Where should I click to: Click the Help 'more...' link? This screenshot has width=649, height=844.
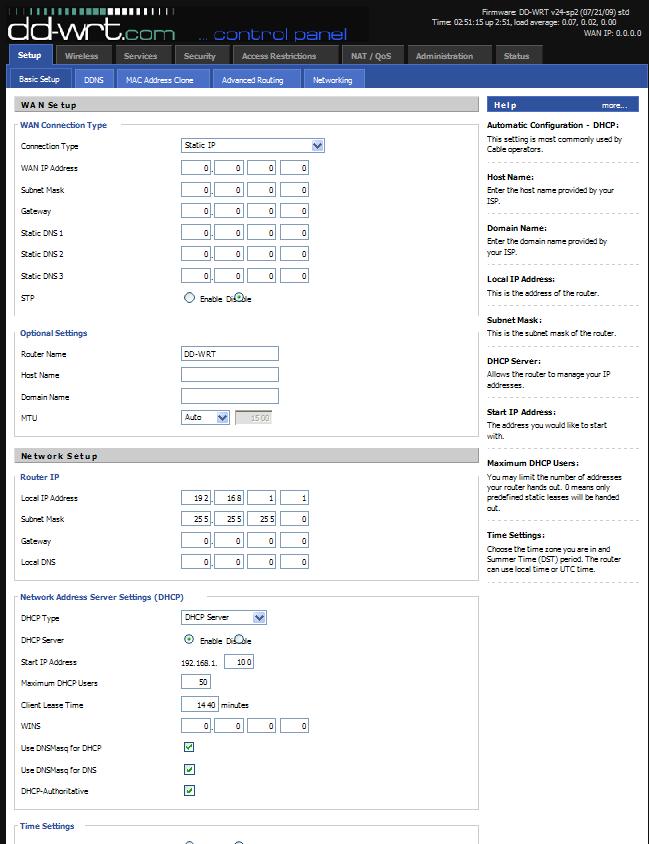click(615, 106)
